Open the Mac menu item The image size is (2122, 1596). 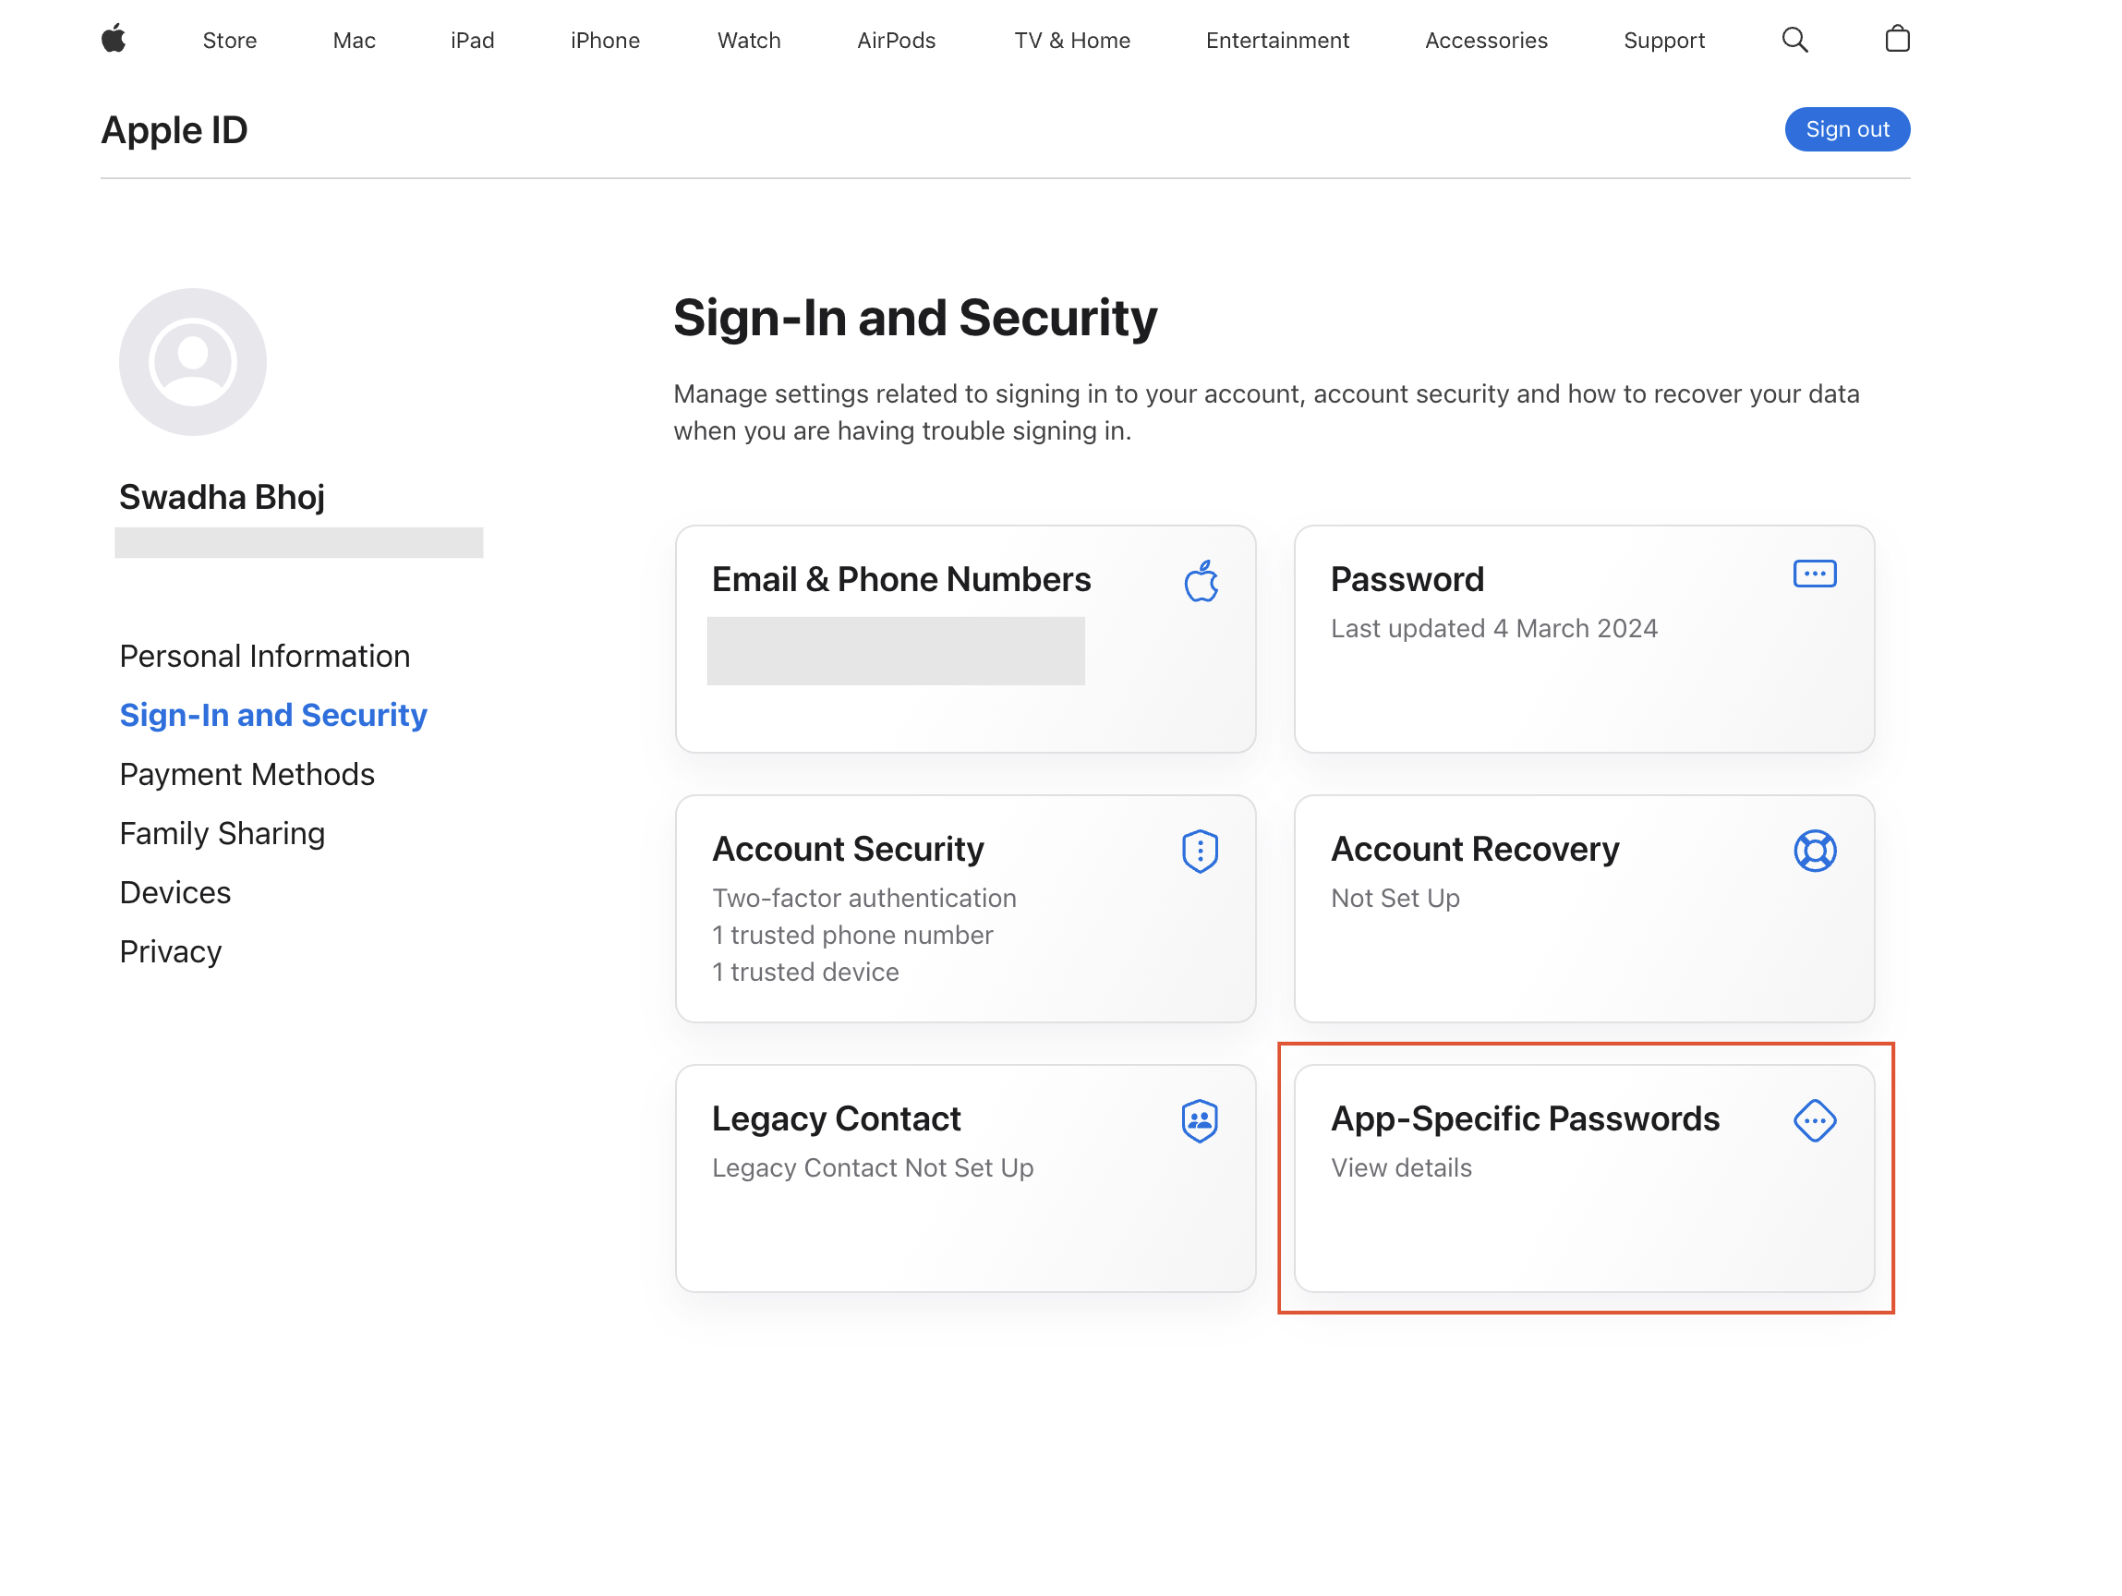[354, 40]
